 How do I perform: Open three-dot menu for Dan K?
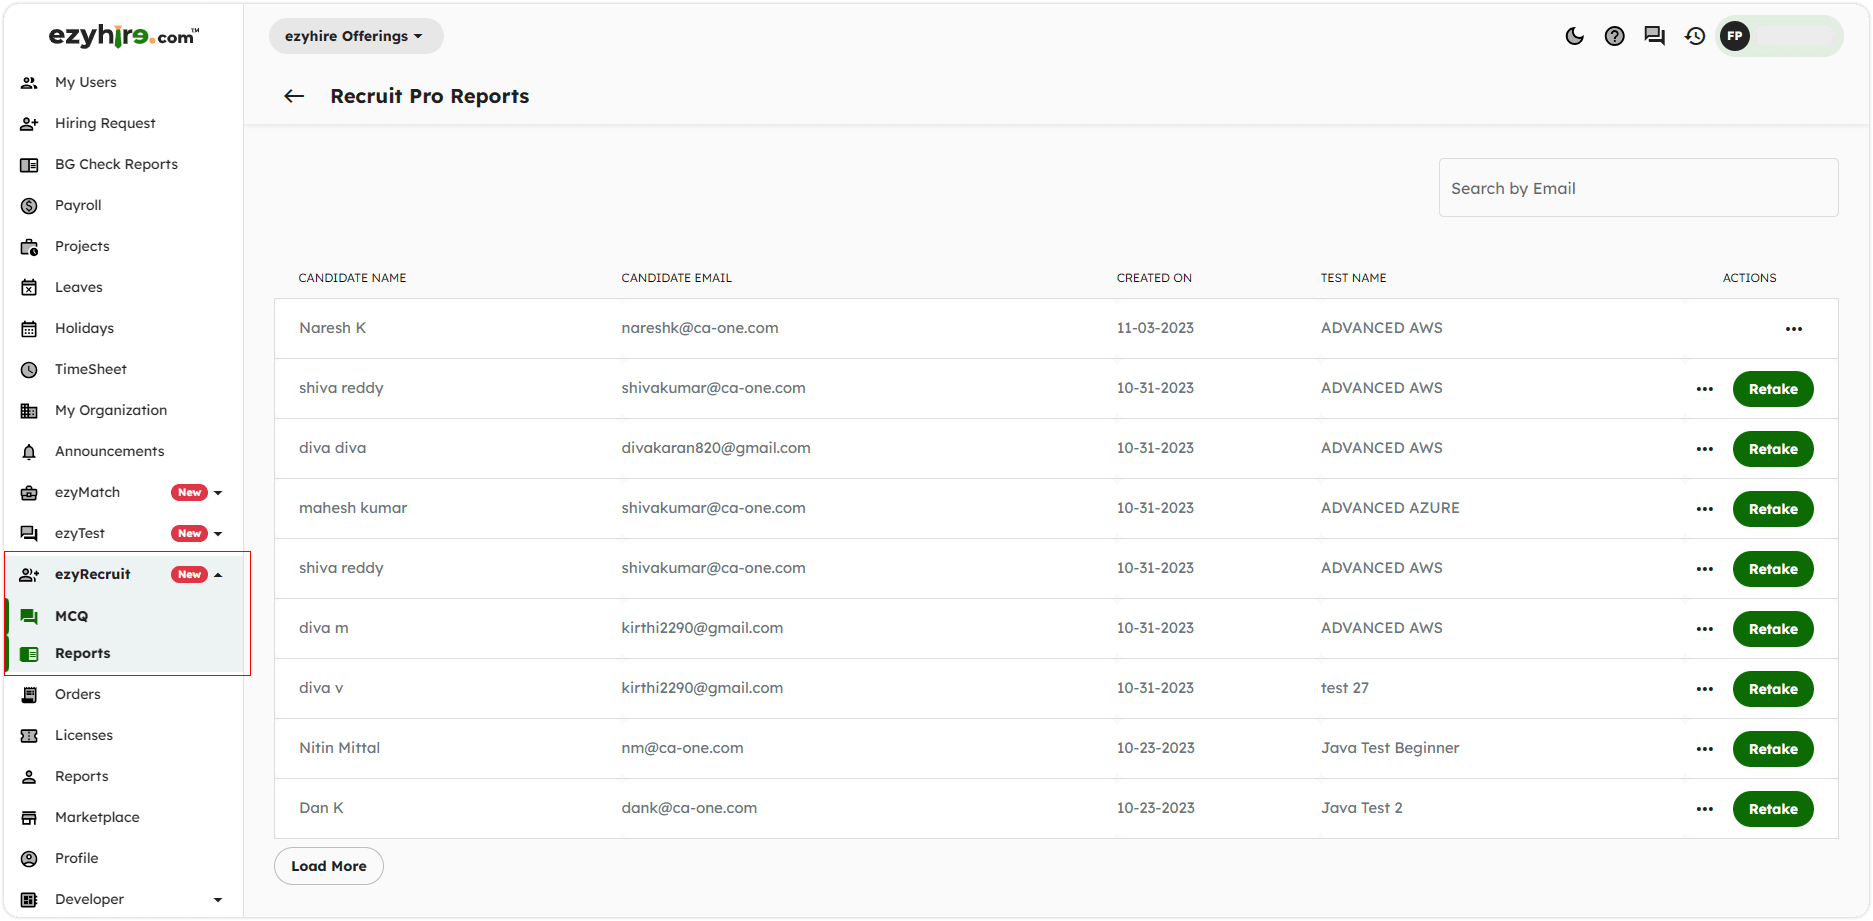tap(1705, 809)
